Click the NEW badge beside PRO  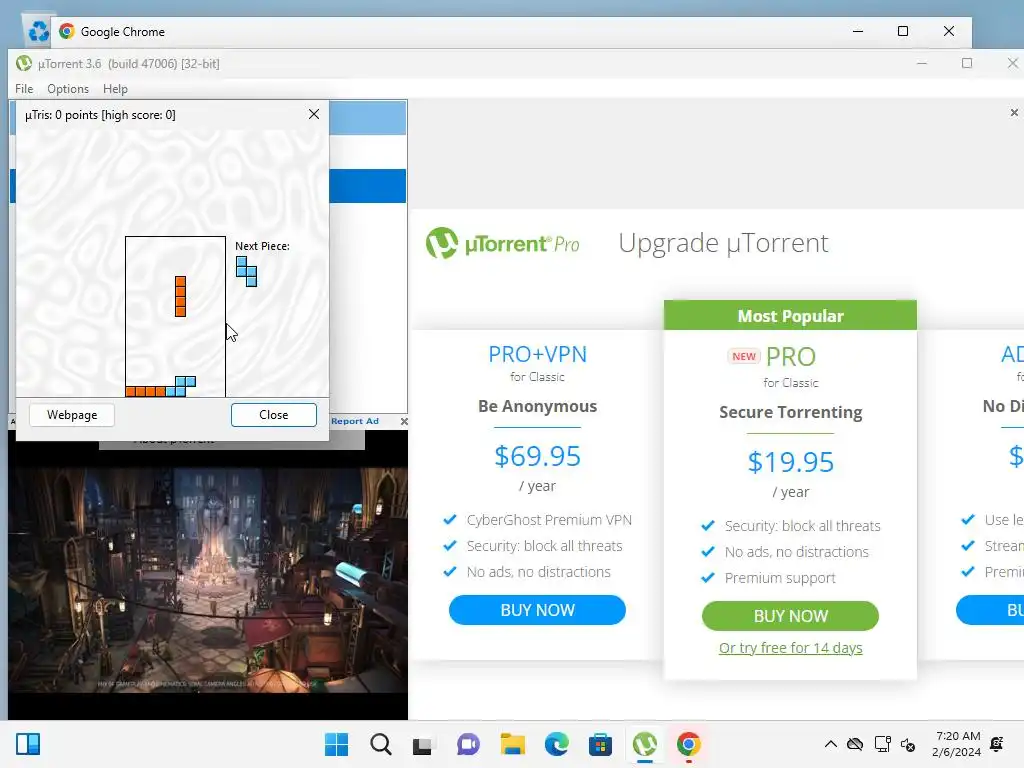[744, 357]
